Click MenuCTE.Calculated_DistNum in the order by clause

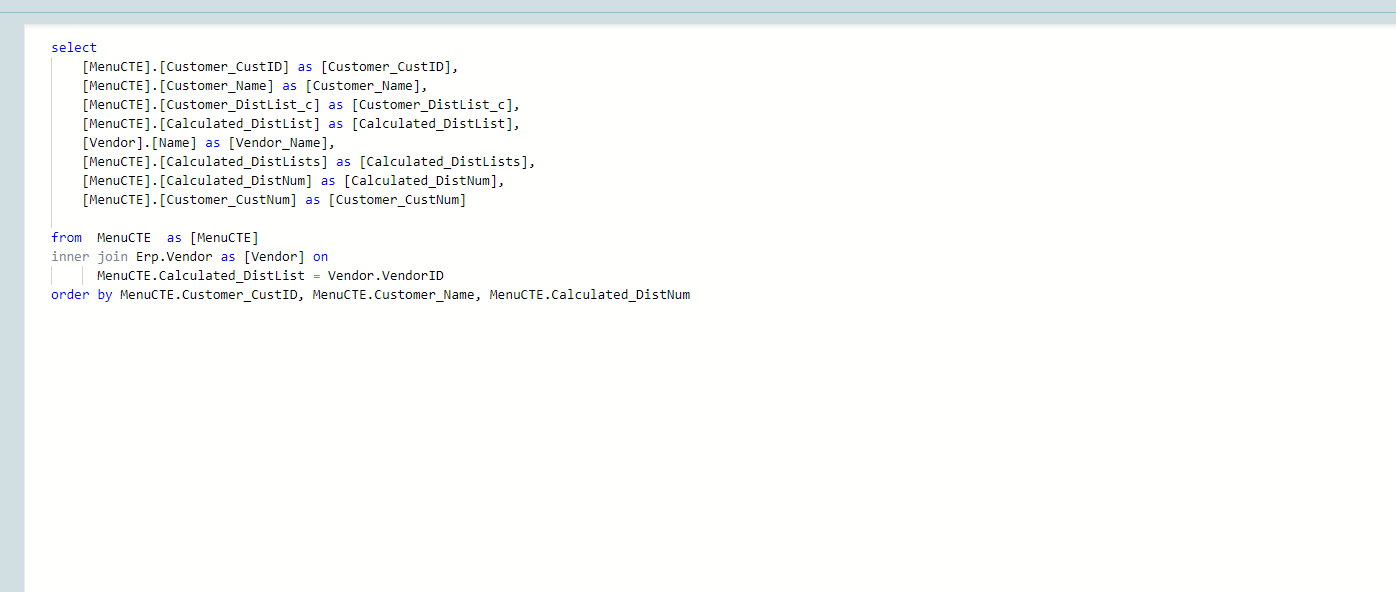tap(590, 295)
